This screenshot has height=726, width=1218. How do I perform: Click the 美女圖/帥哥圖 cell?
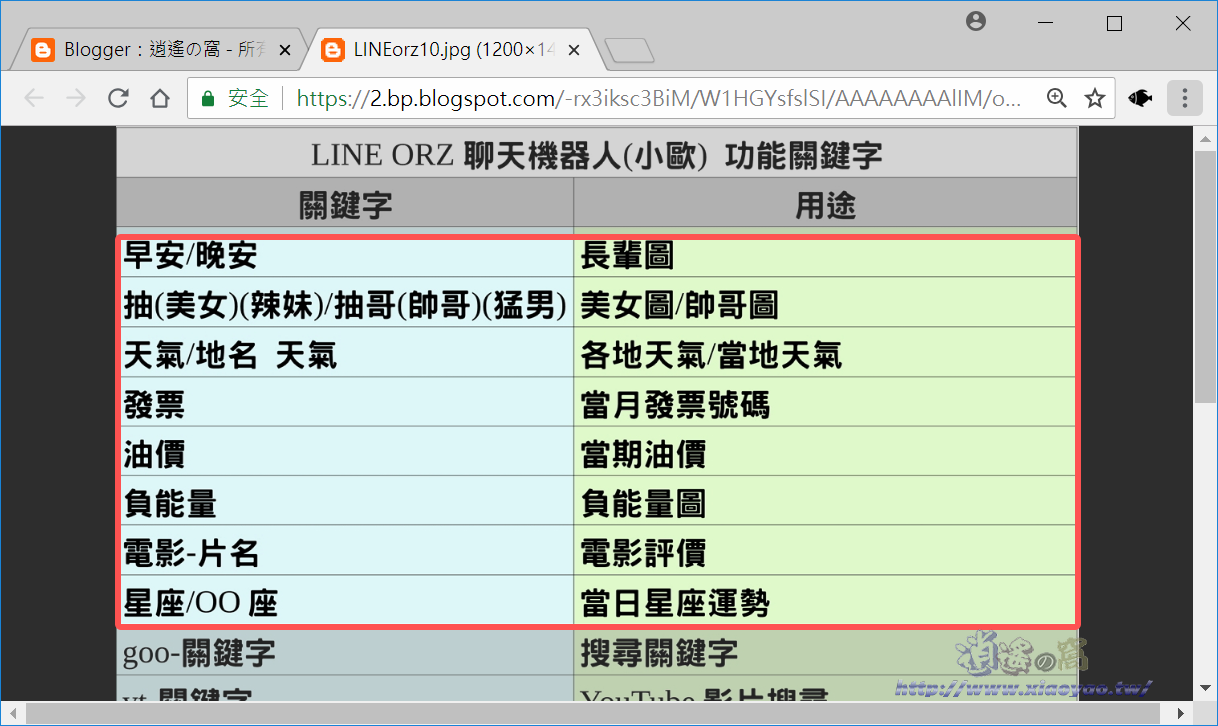825,304
